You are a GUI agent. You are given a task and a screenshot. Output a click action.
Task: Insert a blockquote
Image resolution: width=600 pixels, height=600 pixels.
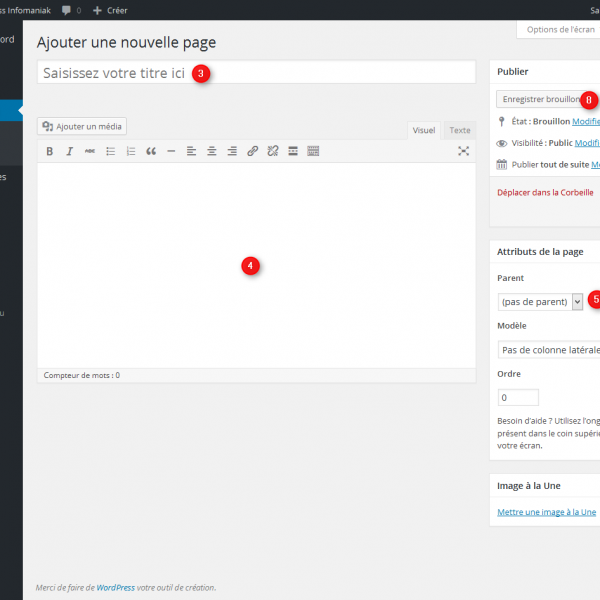tap(151, 151)
